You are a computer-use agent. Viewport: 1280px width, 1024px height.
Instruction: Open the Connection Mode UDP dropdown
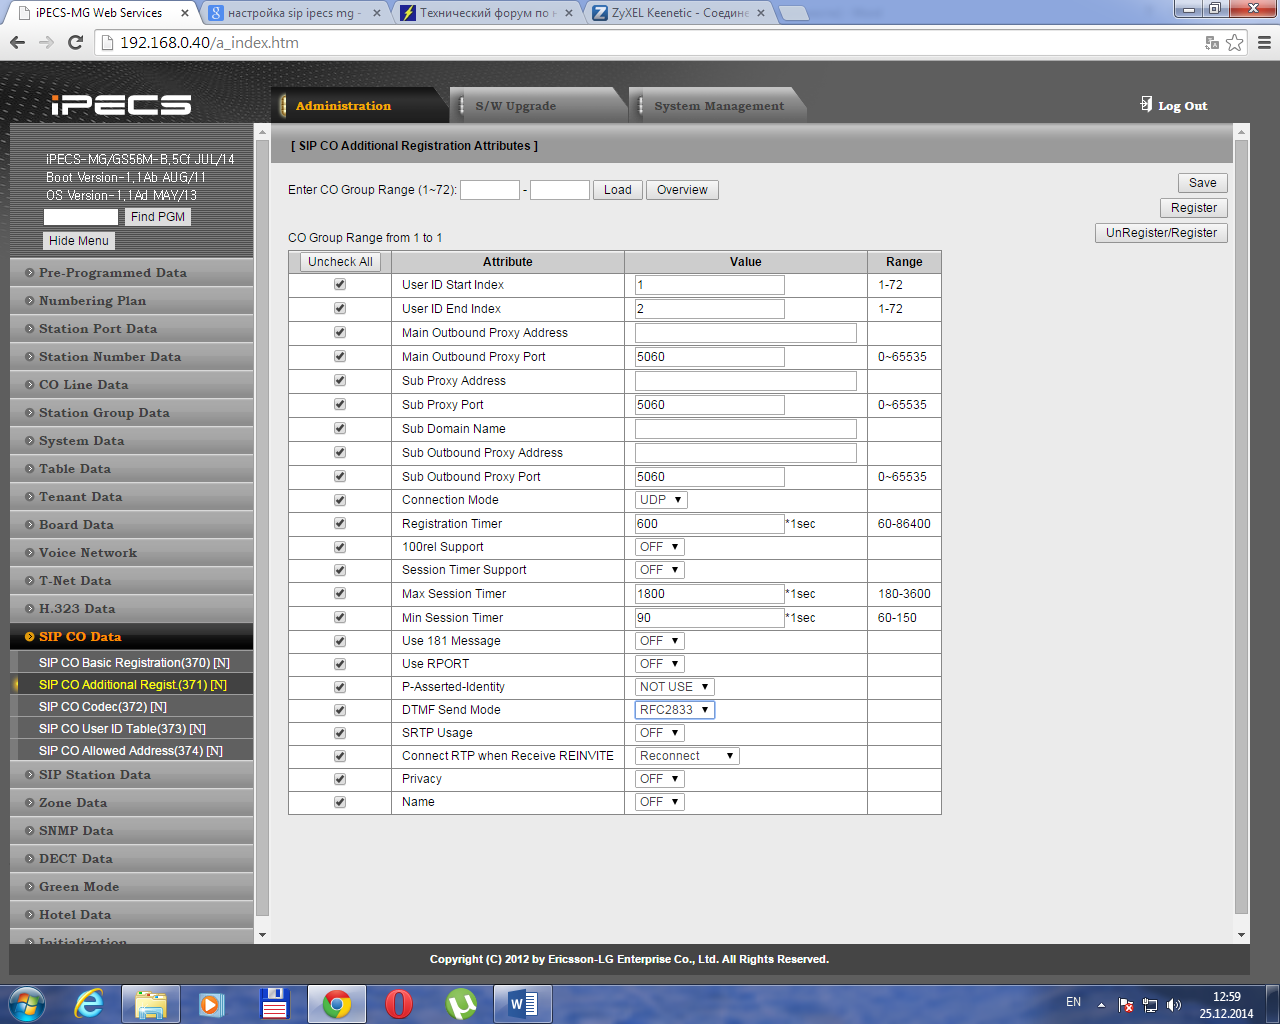click(x=661, y=500)
